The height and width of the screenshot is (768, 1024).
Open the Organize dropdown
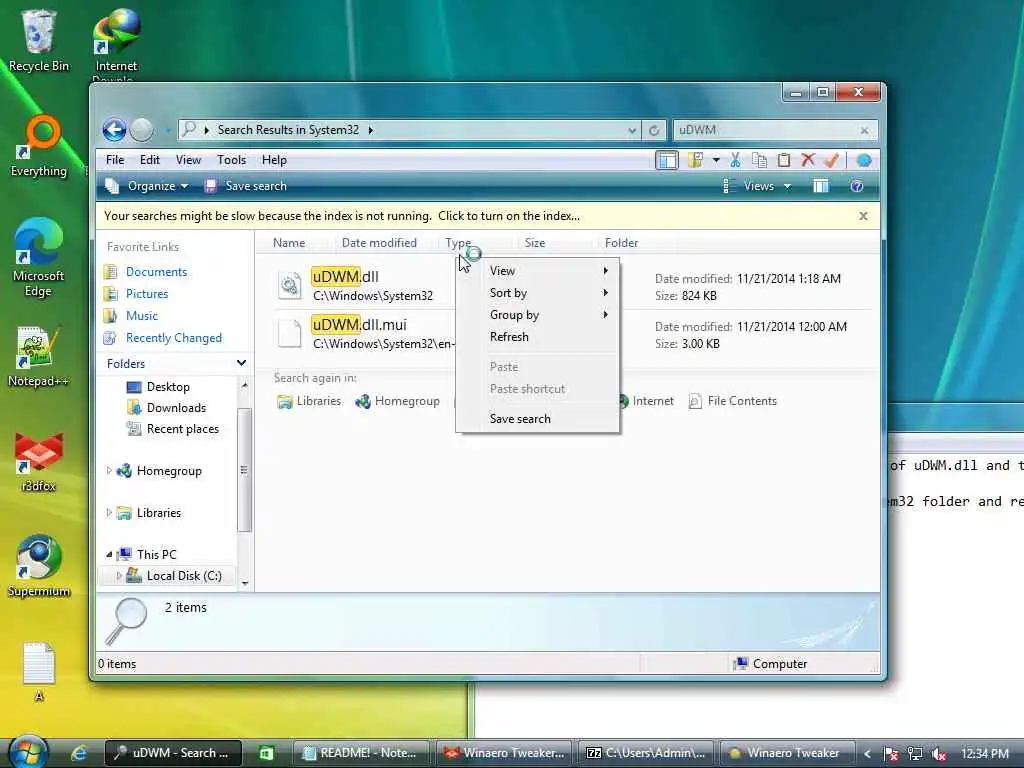148,186
